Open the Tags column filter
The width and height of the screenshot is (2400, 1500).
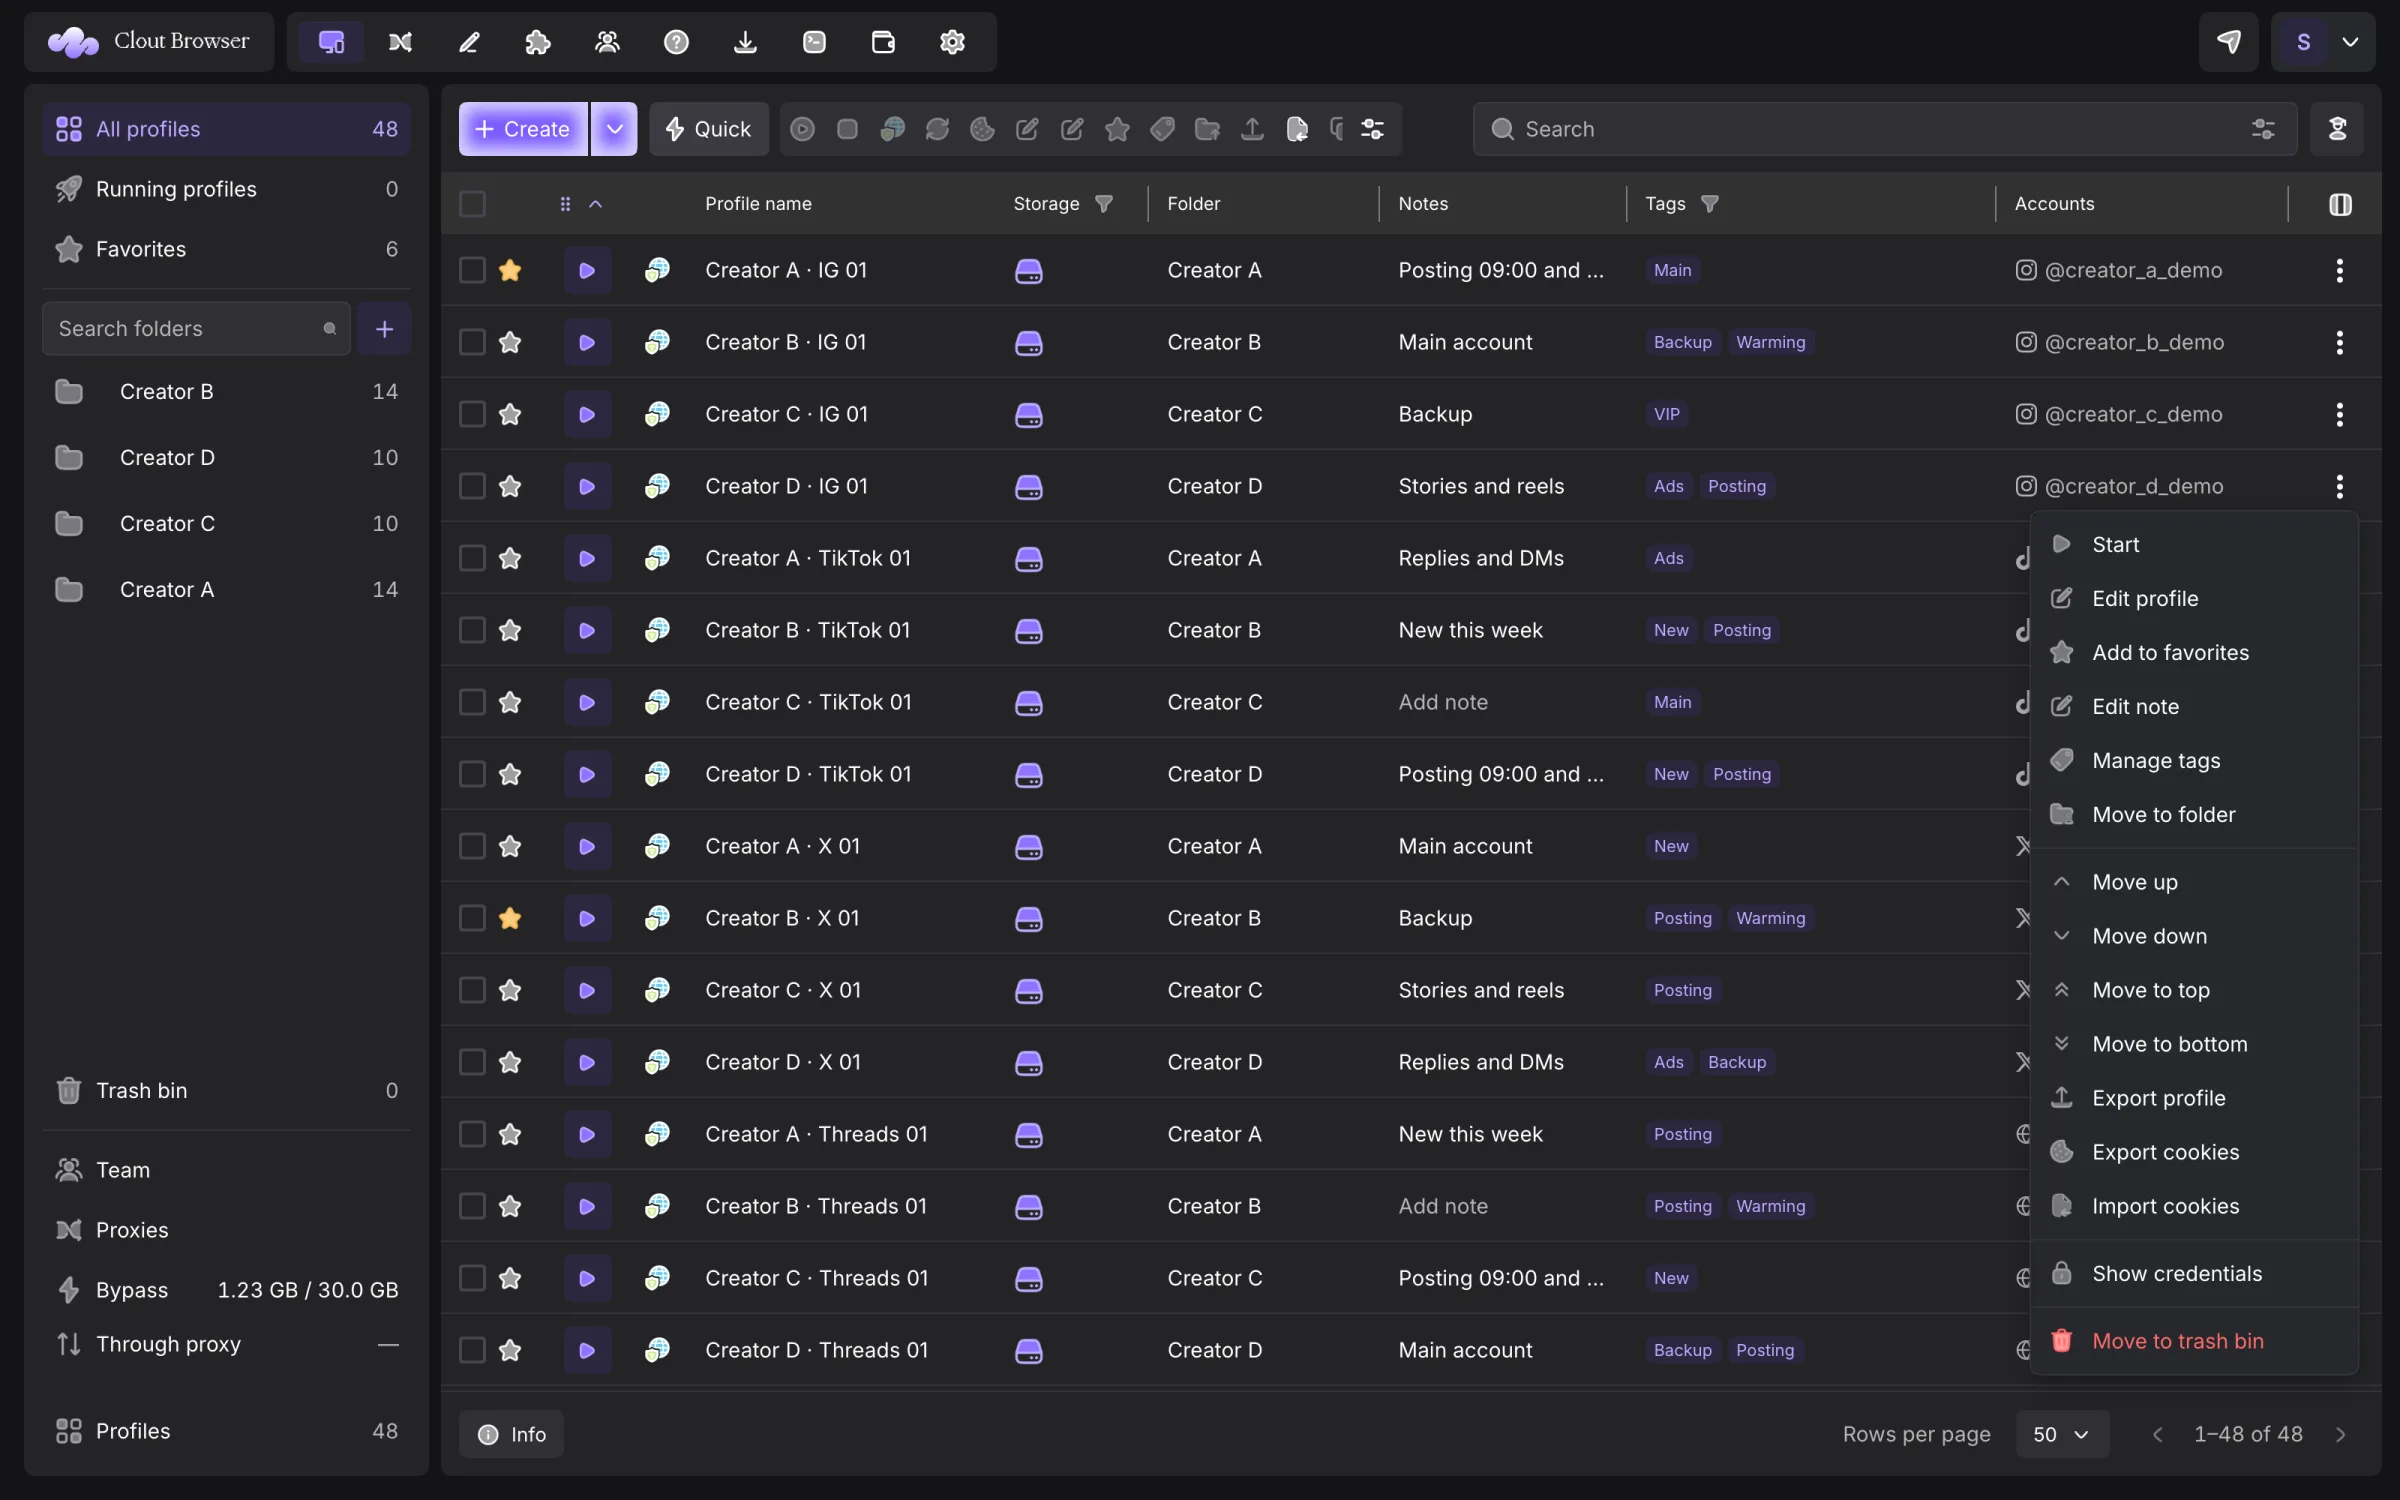click(1710, 204)
